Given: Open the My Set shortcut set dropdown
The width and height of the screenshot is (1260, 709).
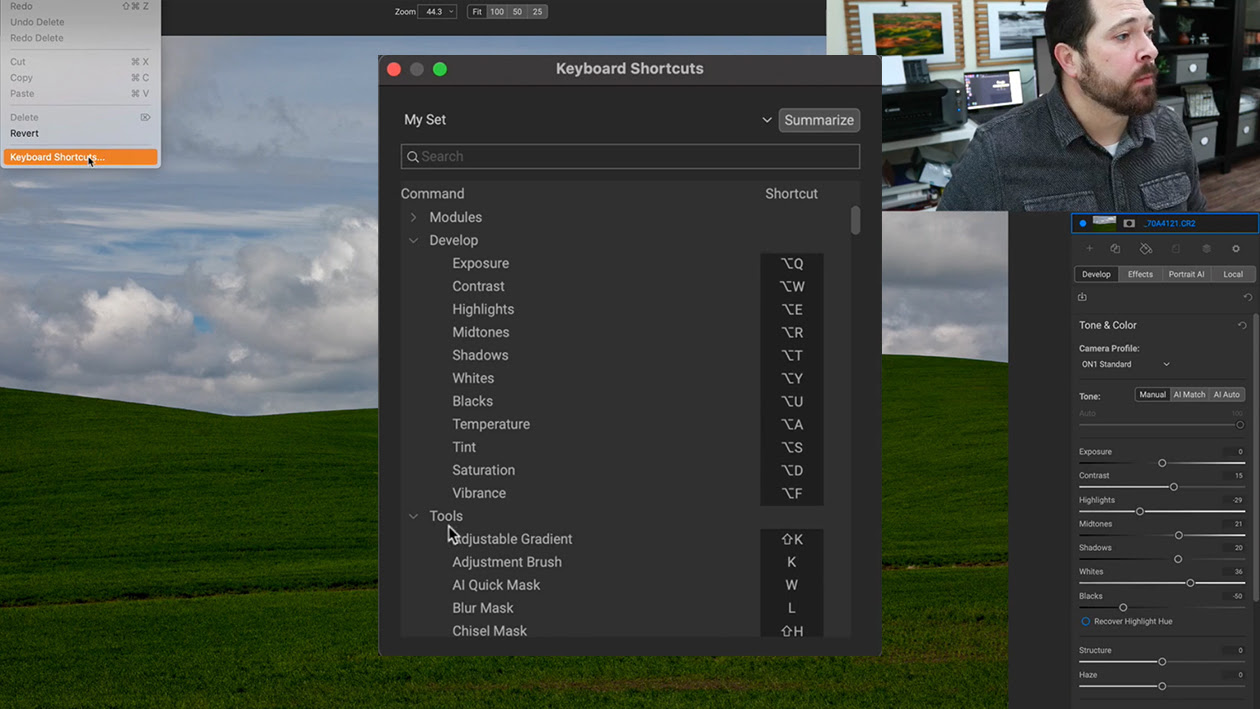Looking at the screenshot, I should click(766, 120).
